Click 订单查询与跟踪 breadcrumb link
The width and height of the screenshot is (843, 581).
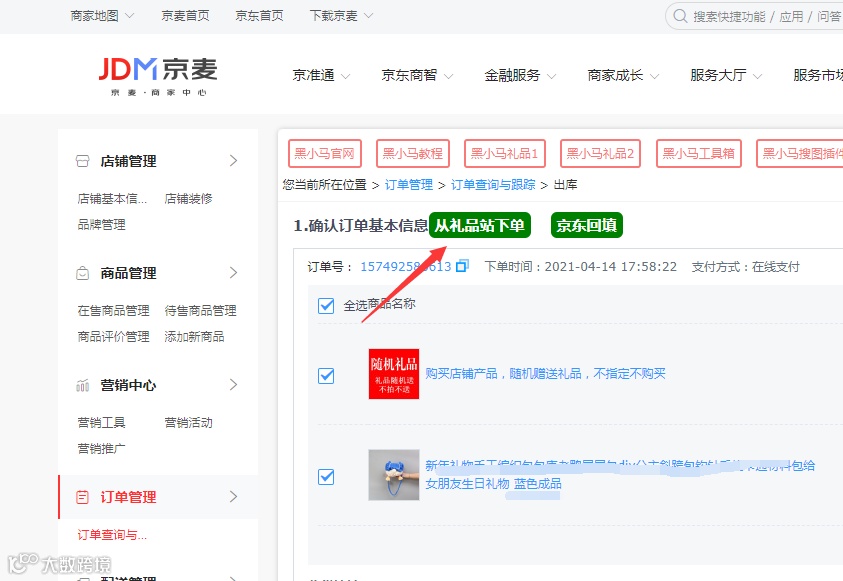(493, 185)
